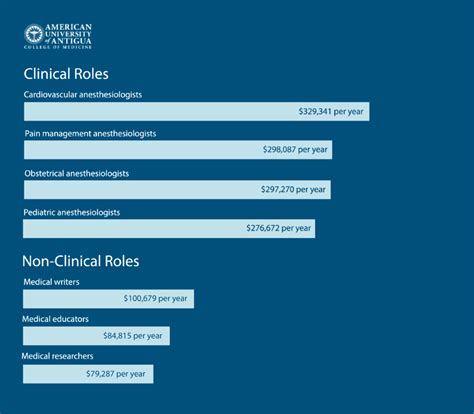Click the American University of Antigua logo
The image size is (474, 414).
(58, 36)
